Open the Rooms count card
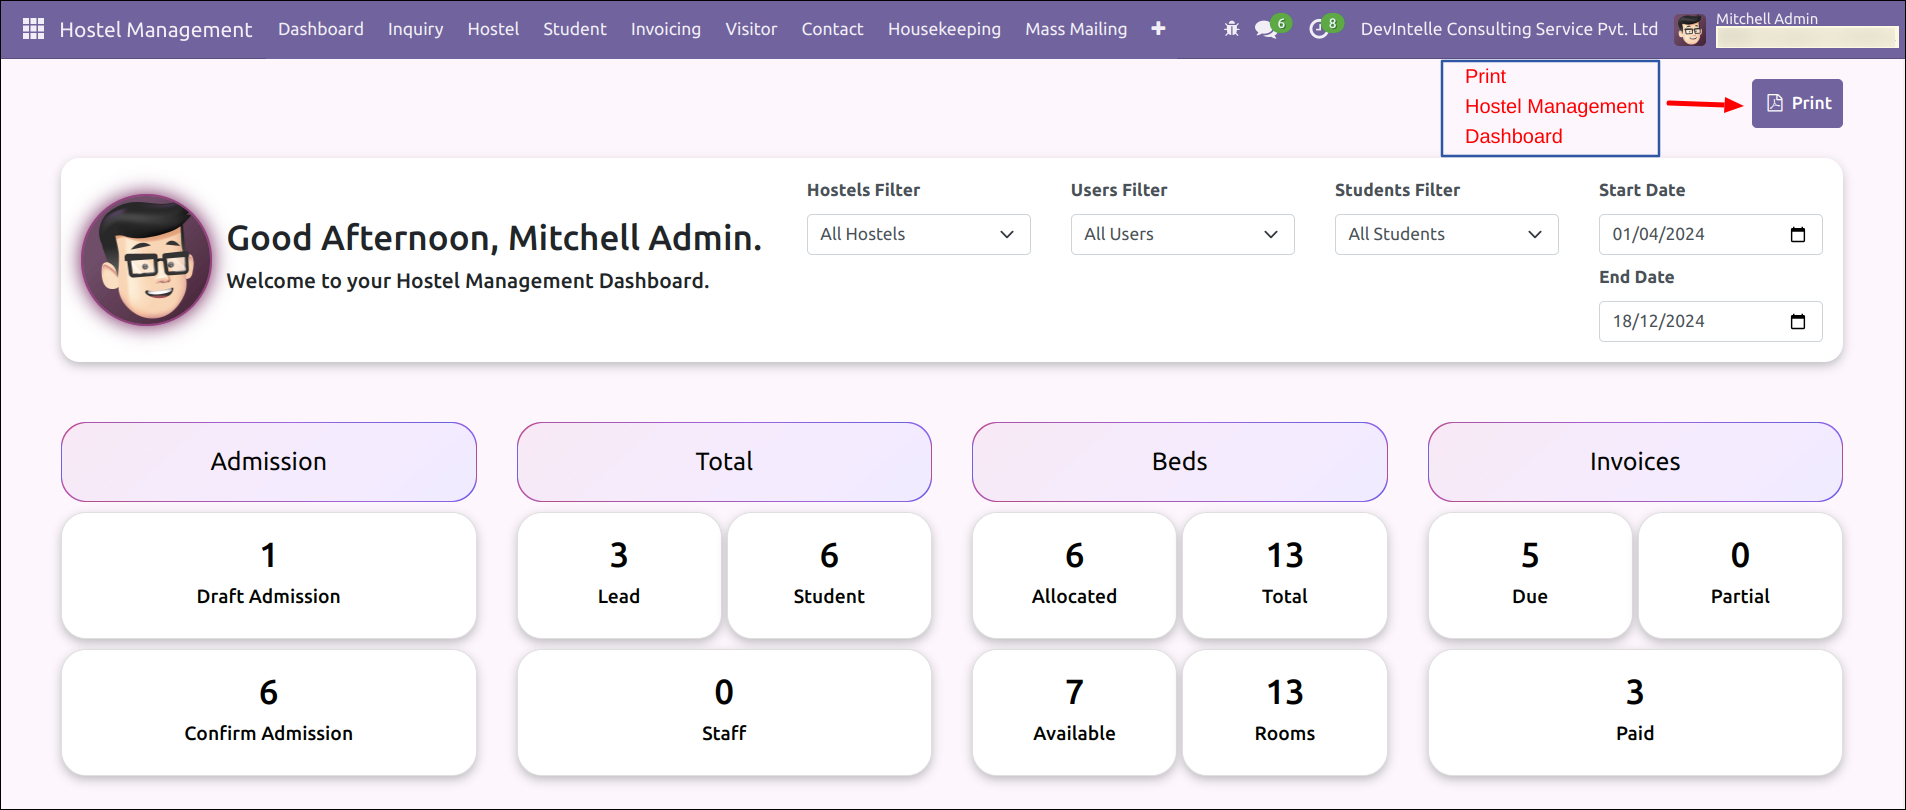Viewport: 1906px width, 810px height. [x=1285, y=712]
